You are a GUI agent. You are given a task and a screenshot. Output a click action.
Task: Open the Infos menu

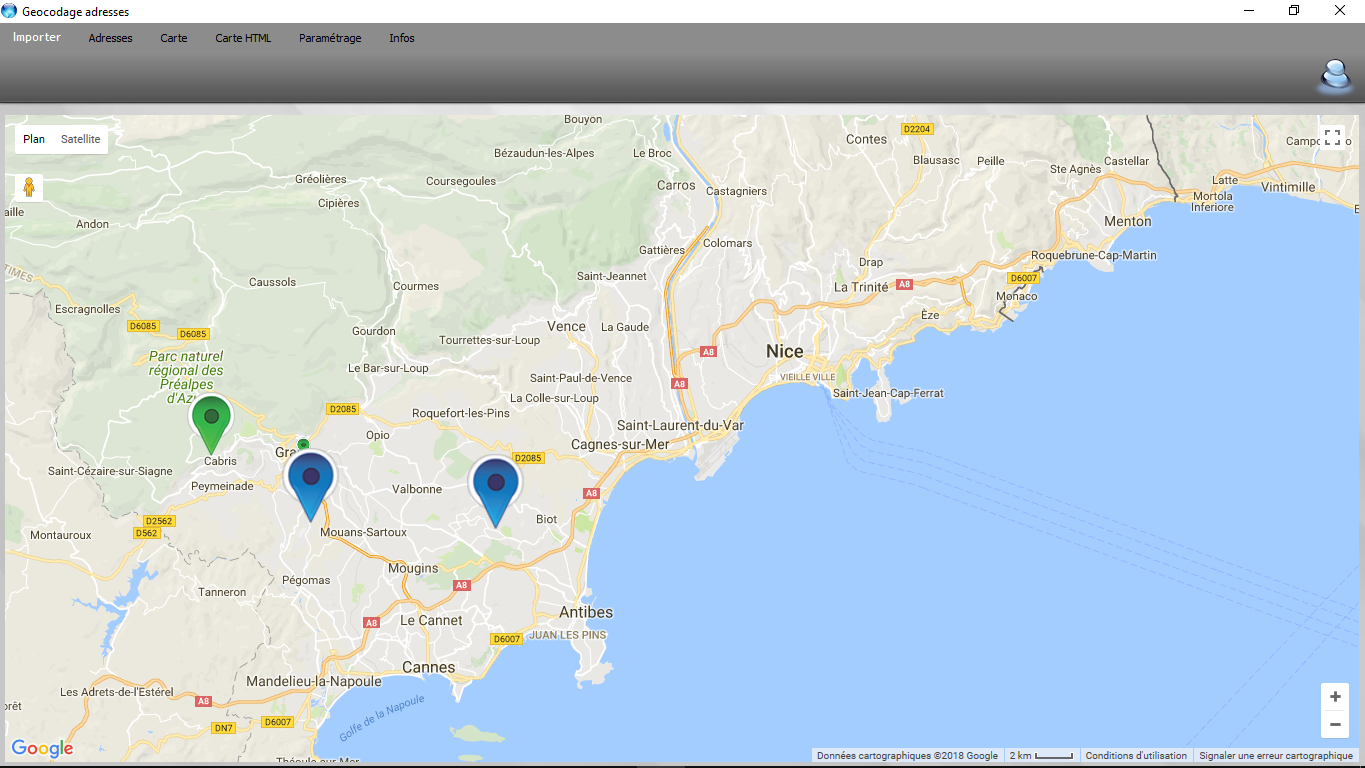(402, 38)
